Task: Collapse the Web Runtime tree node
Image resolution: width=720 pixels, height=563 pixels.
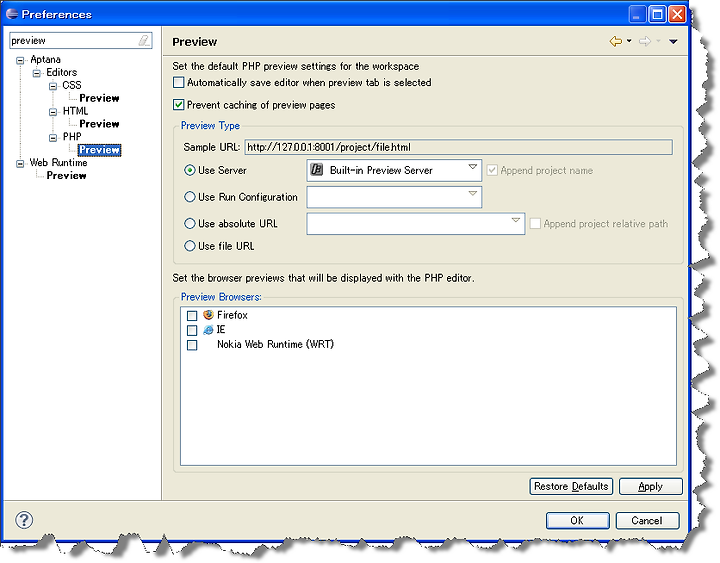Action: (x=20, y=163)
